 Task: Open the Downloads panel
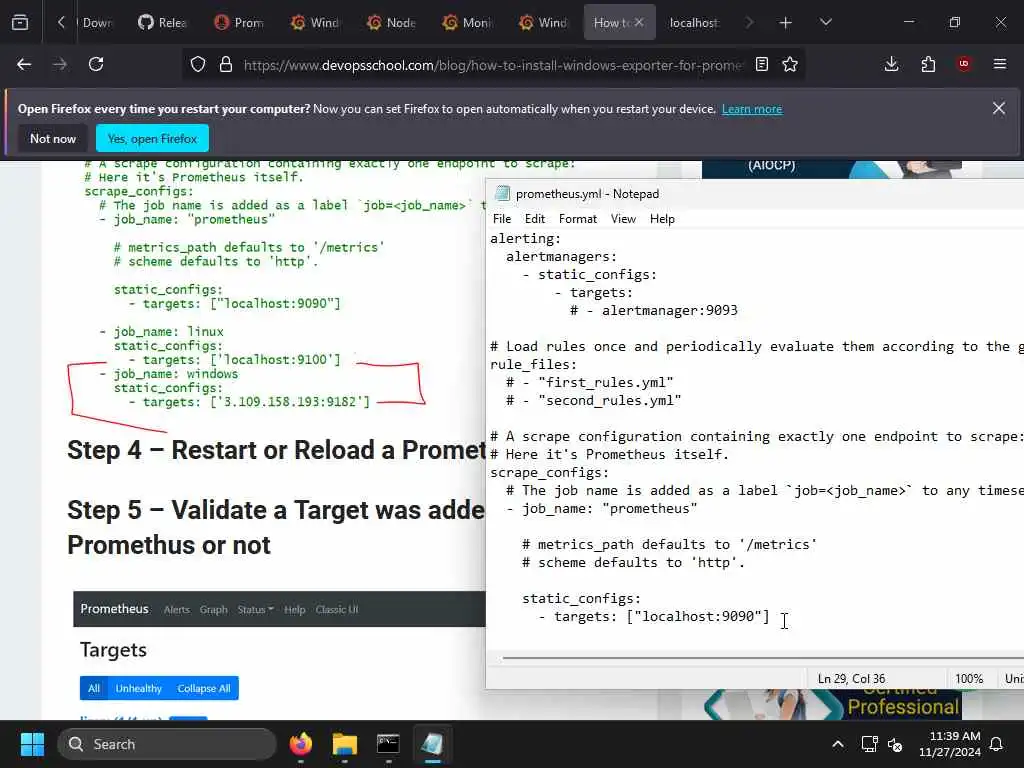pos(891,64)
